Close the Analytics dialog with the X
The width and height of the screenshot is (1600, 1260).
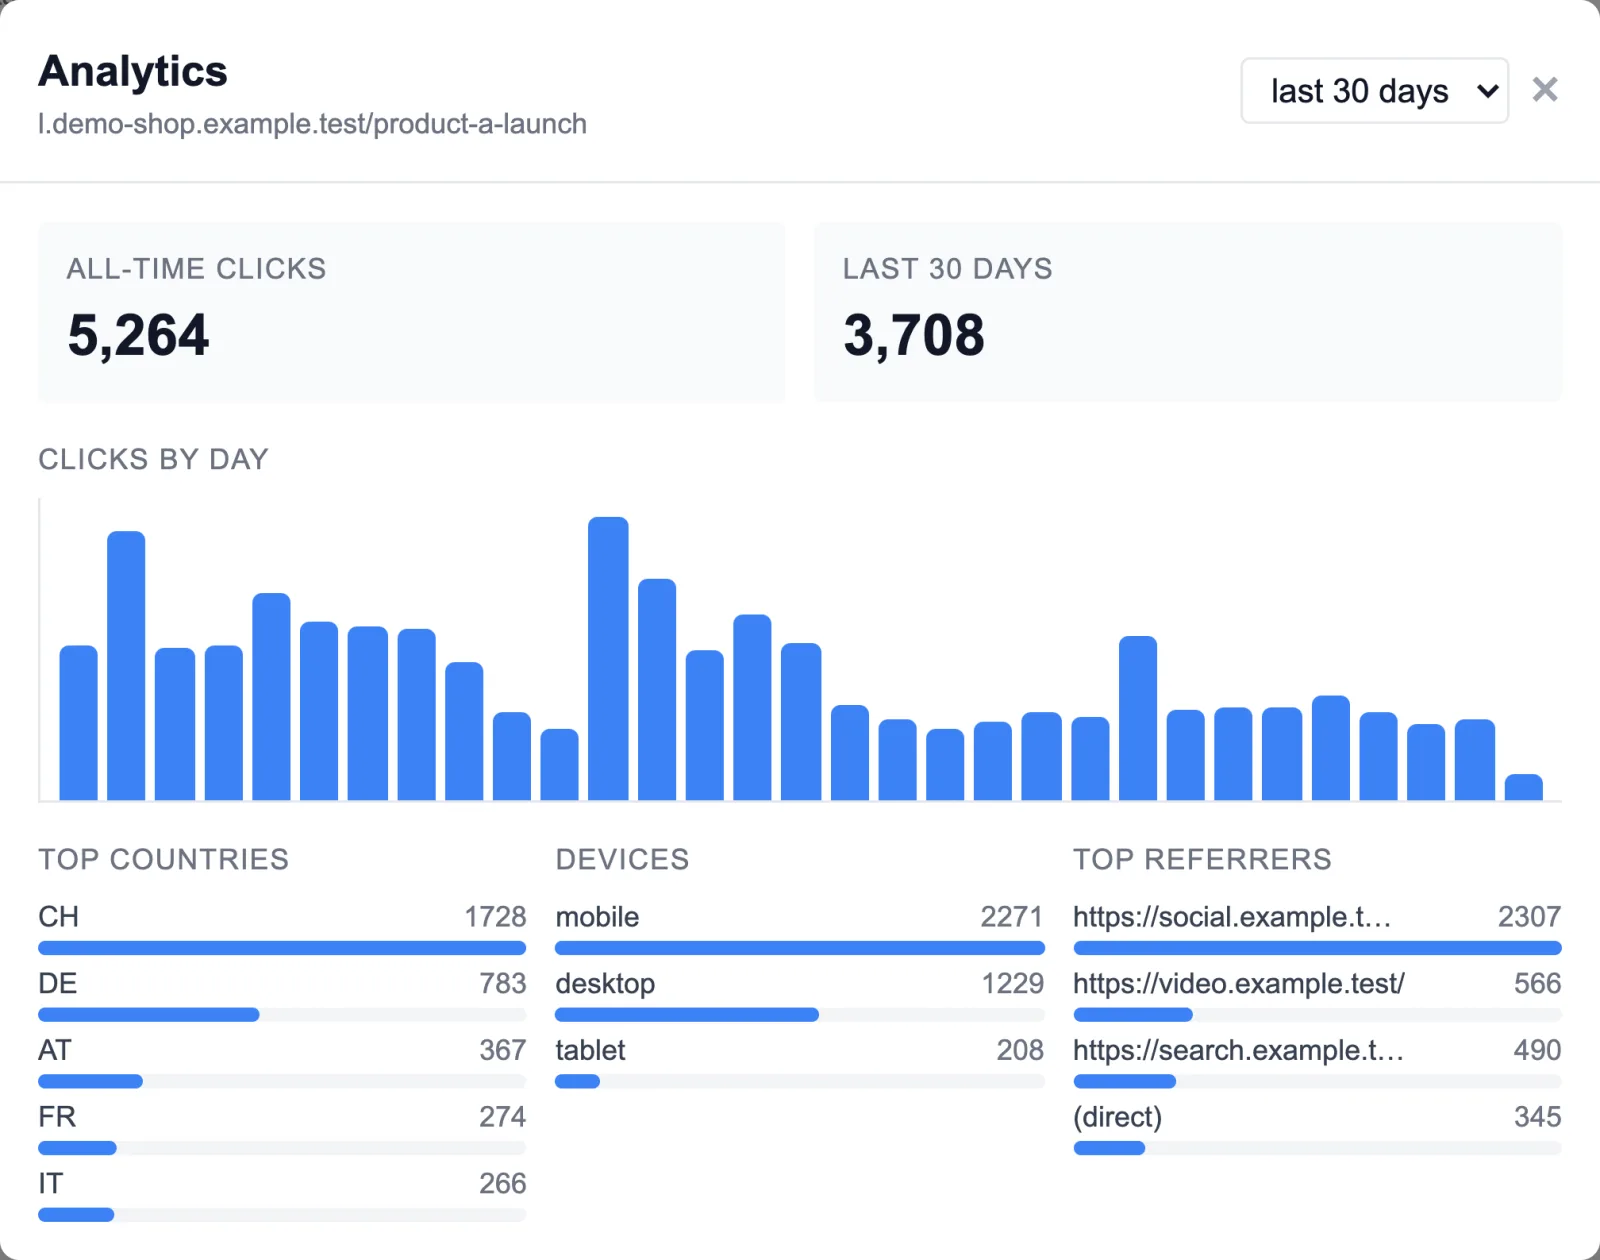point(1545,90)
